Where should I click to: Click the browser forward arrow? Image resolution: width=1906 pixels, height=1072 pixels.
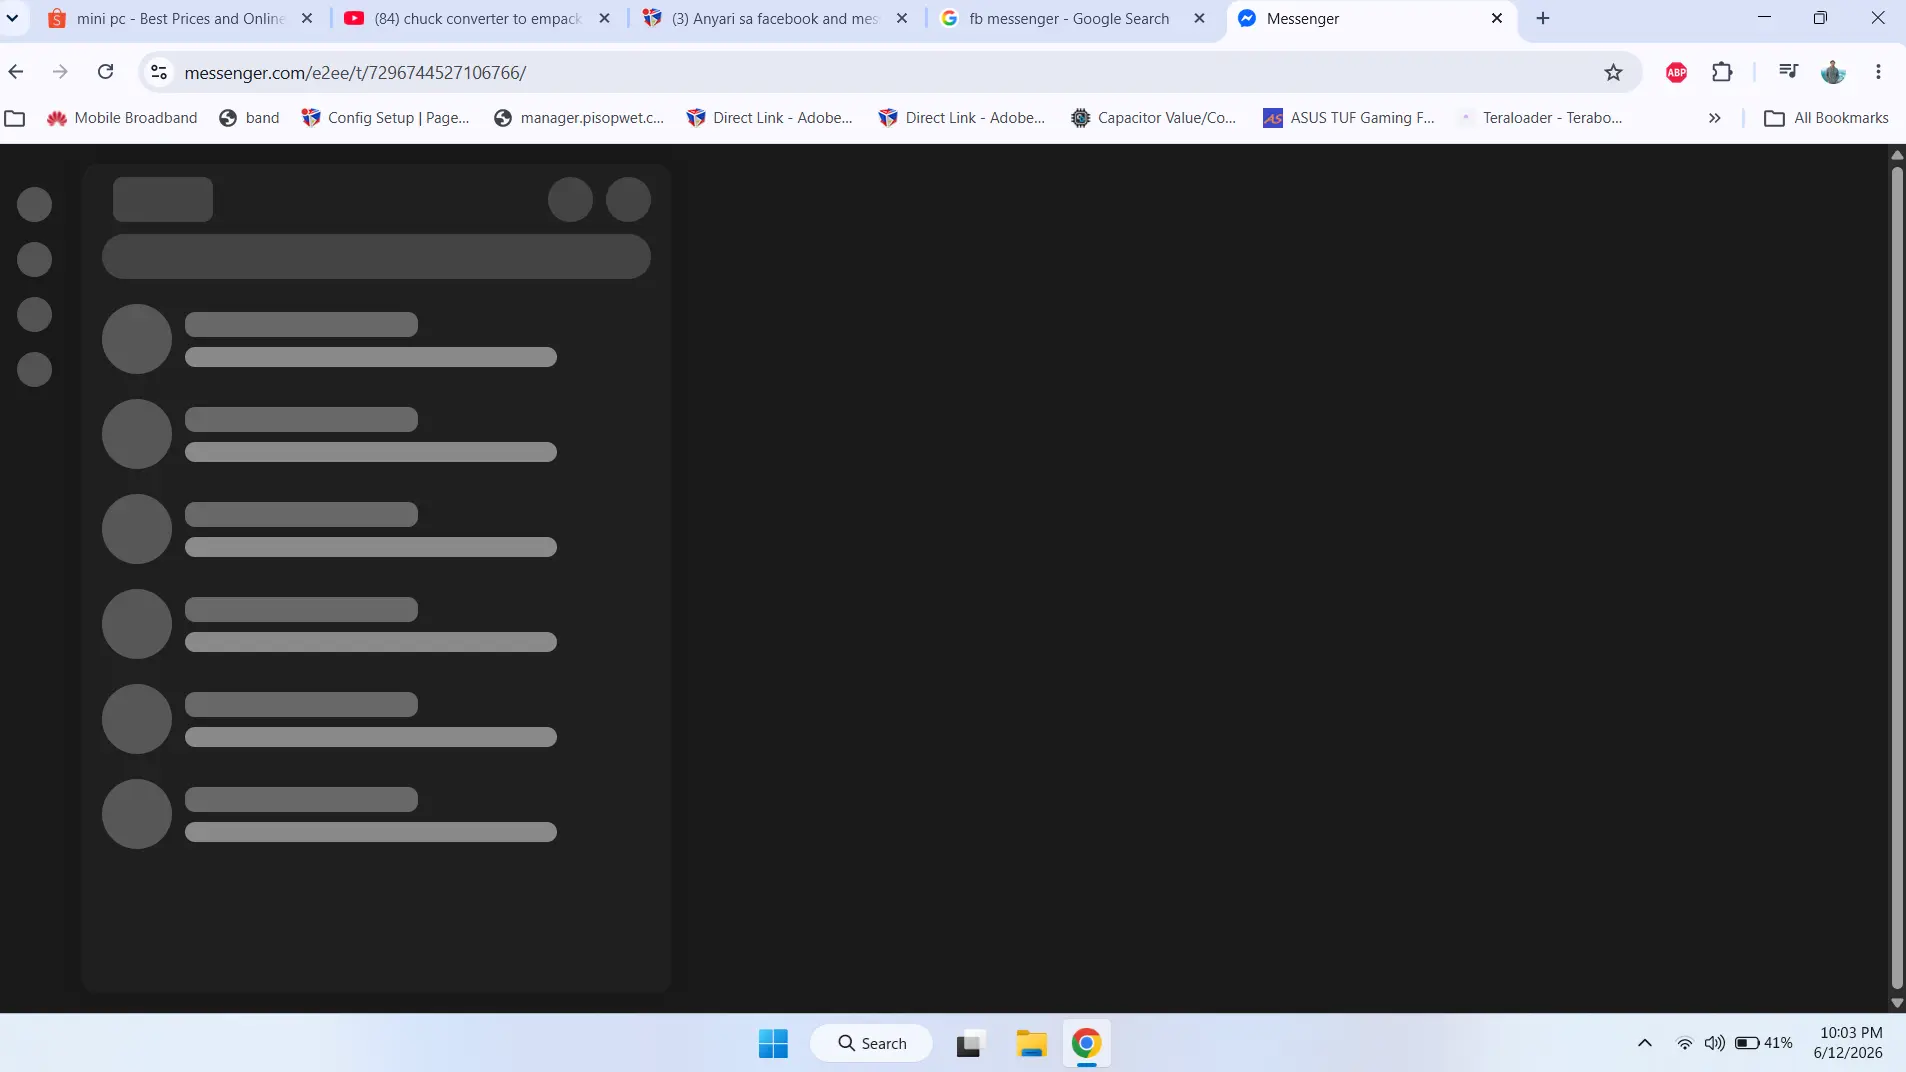[x=60, y=72]
